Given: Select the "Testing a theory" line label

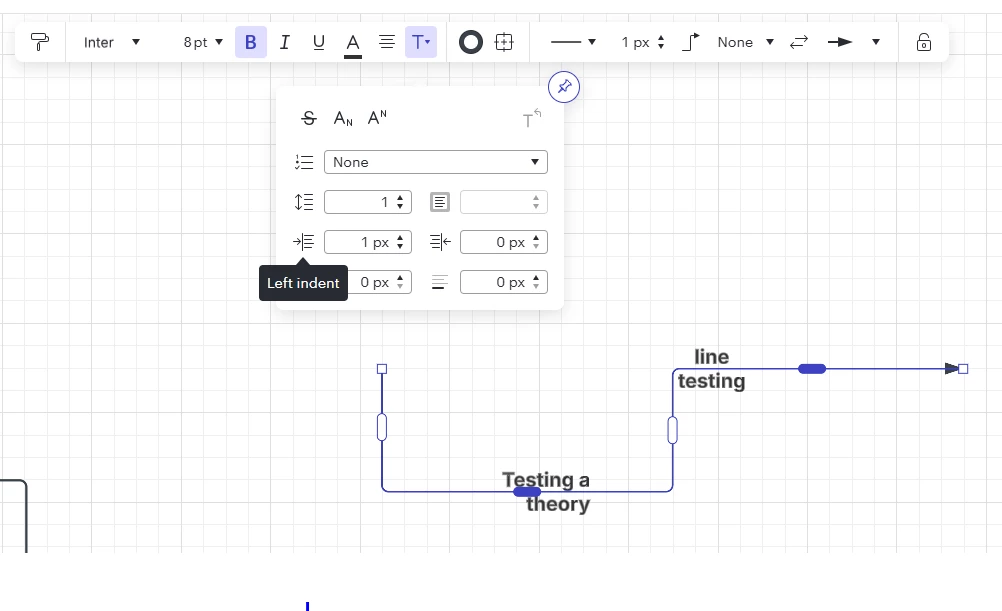Looking at the screenshot, I should (x=546, y=491).
